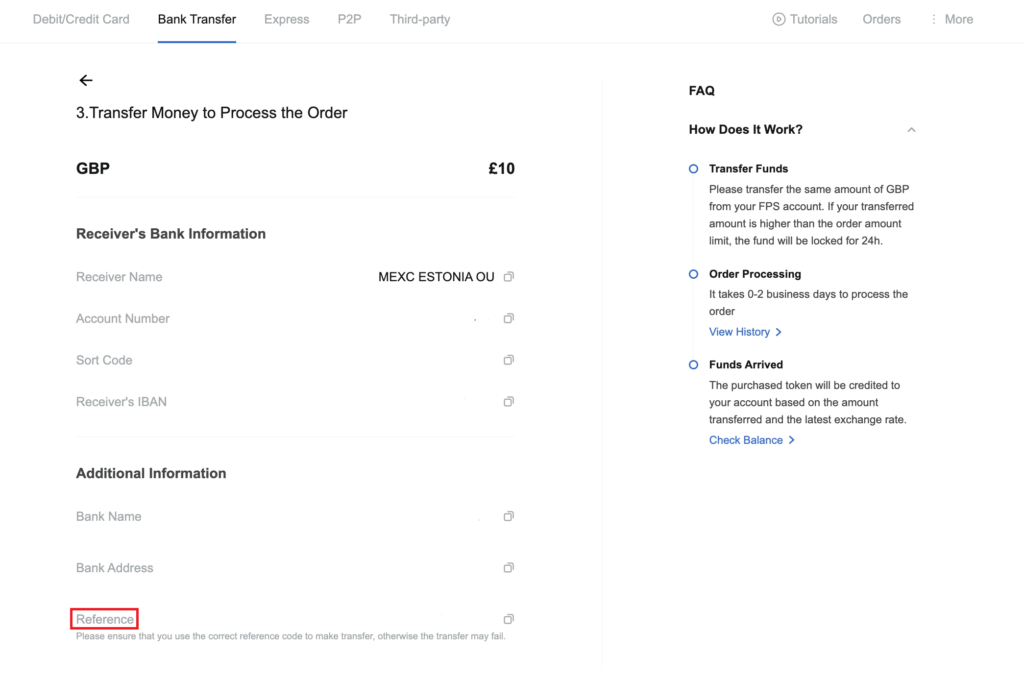Viewport: 1024px width, 679px height.
Task: Open the View History link
Action: click(x=739, y=332)
